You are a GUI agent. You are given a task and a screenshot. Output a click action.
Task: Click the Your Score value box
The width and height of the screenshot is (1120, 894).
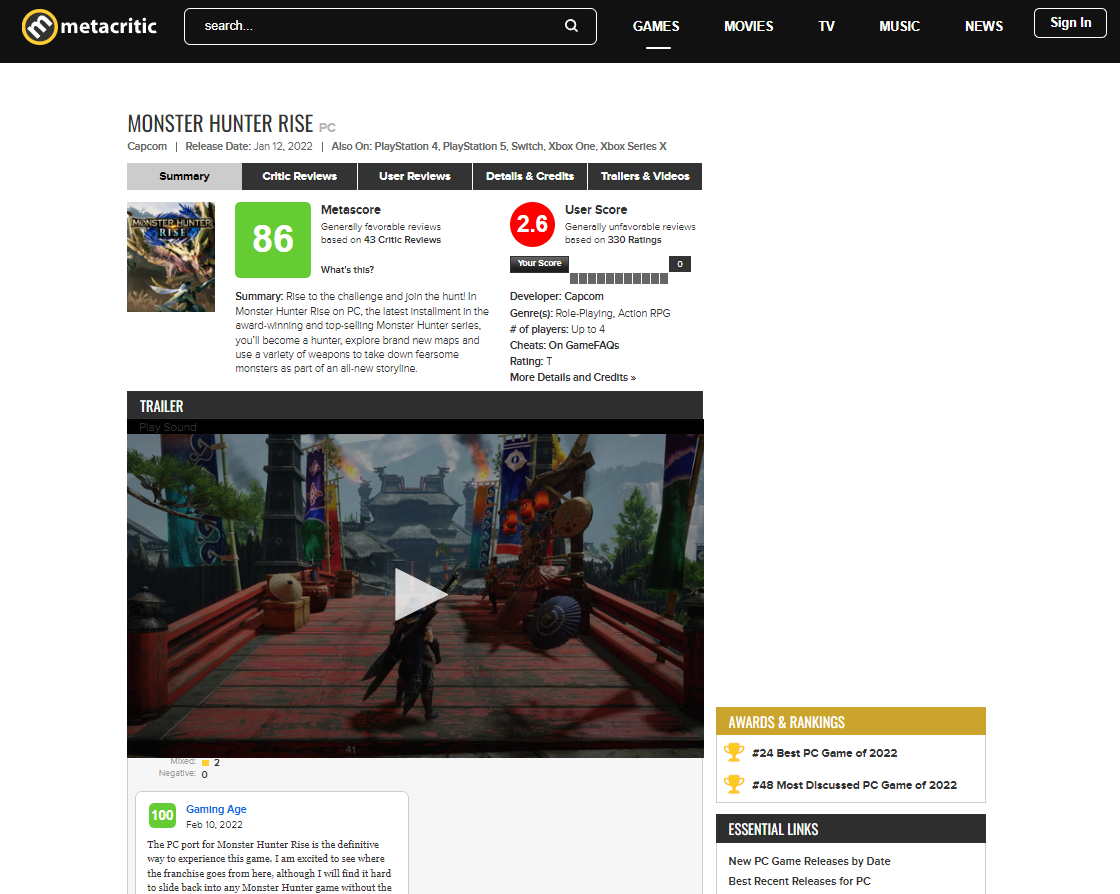(x=680, y=264)
